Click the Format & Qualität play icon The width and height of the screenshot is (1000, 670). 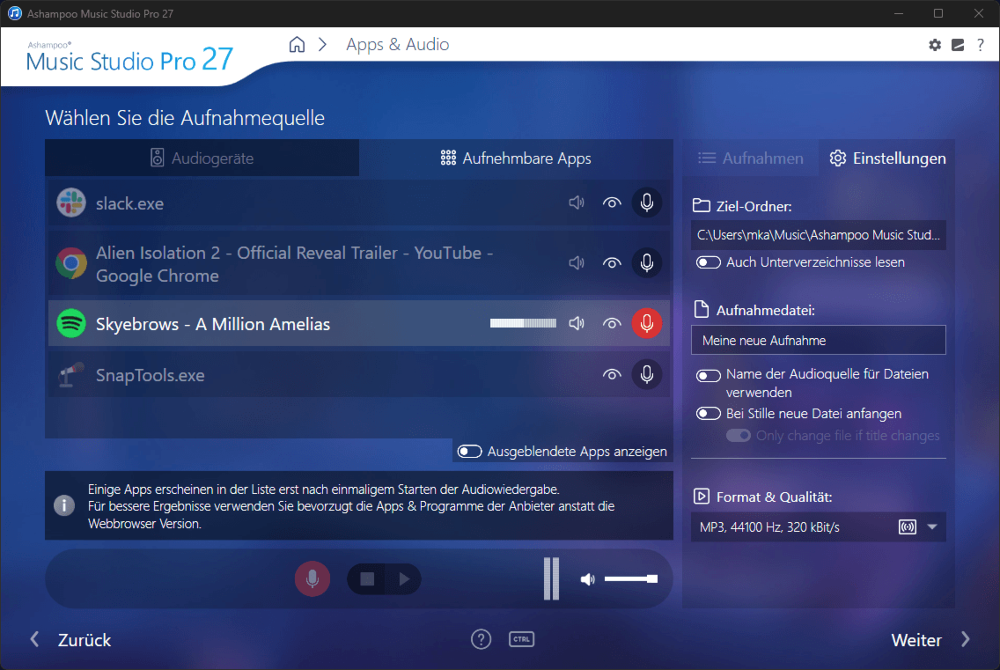tap(701, 496)
